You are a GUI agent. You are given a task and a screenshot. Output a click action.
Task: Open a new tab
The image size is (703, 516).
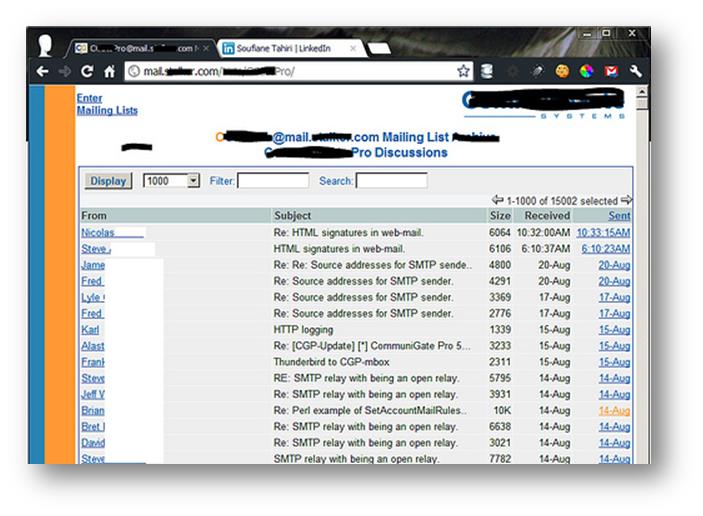point(379,47)
